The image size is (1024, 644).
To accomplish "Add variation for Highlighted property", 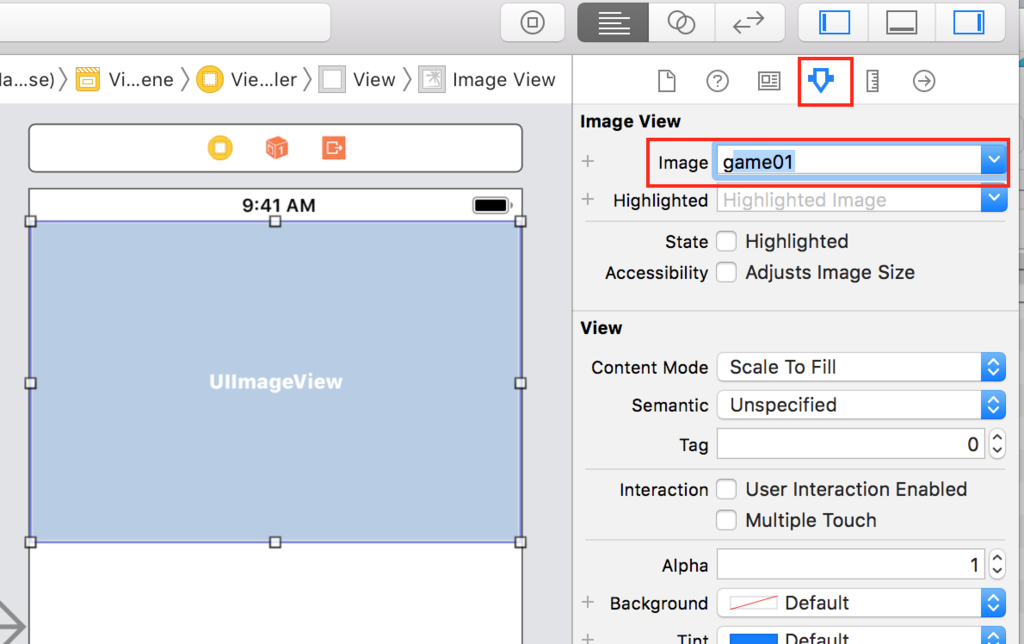I will pyautogui.click(x=588, y=199).
